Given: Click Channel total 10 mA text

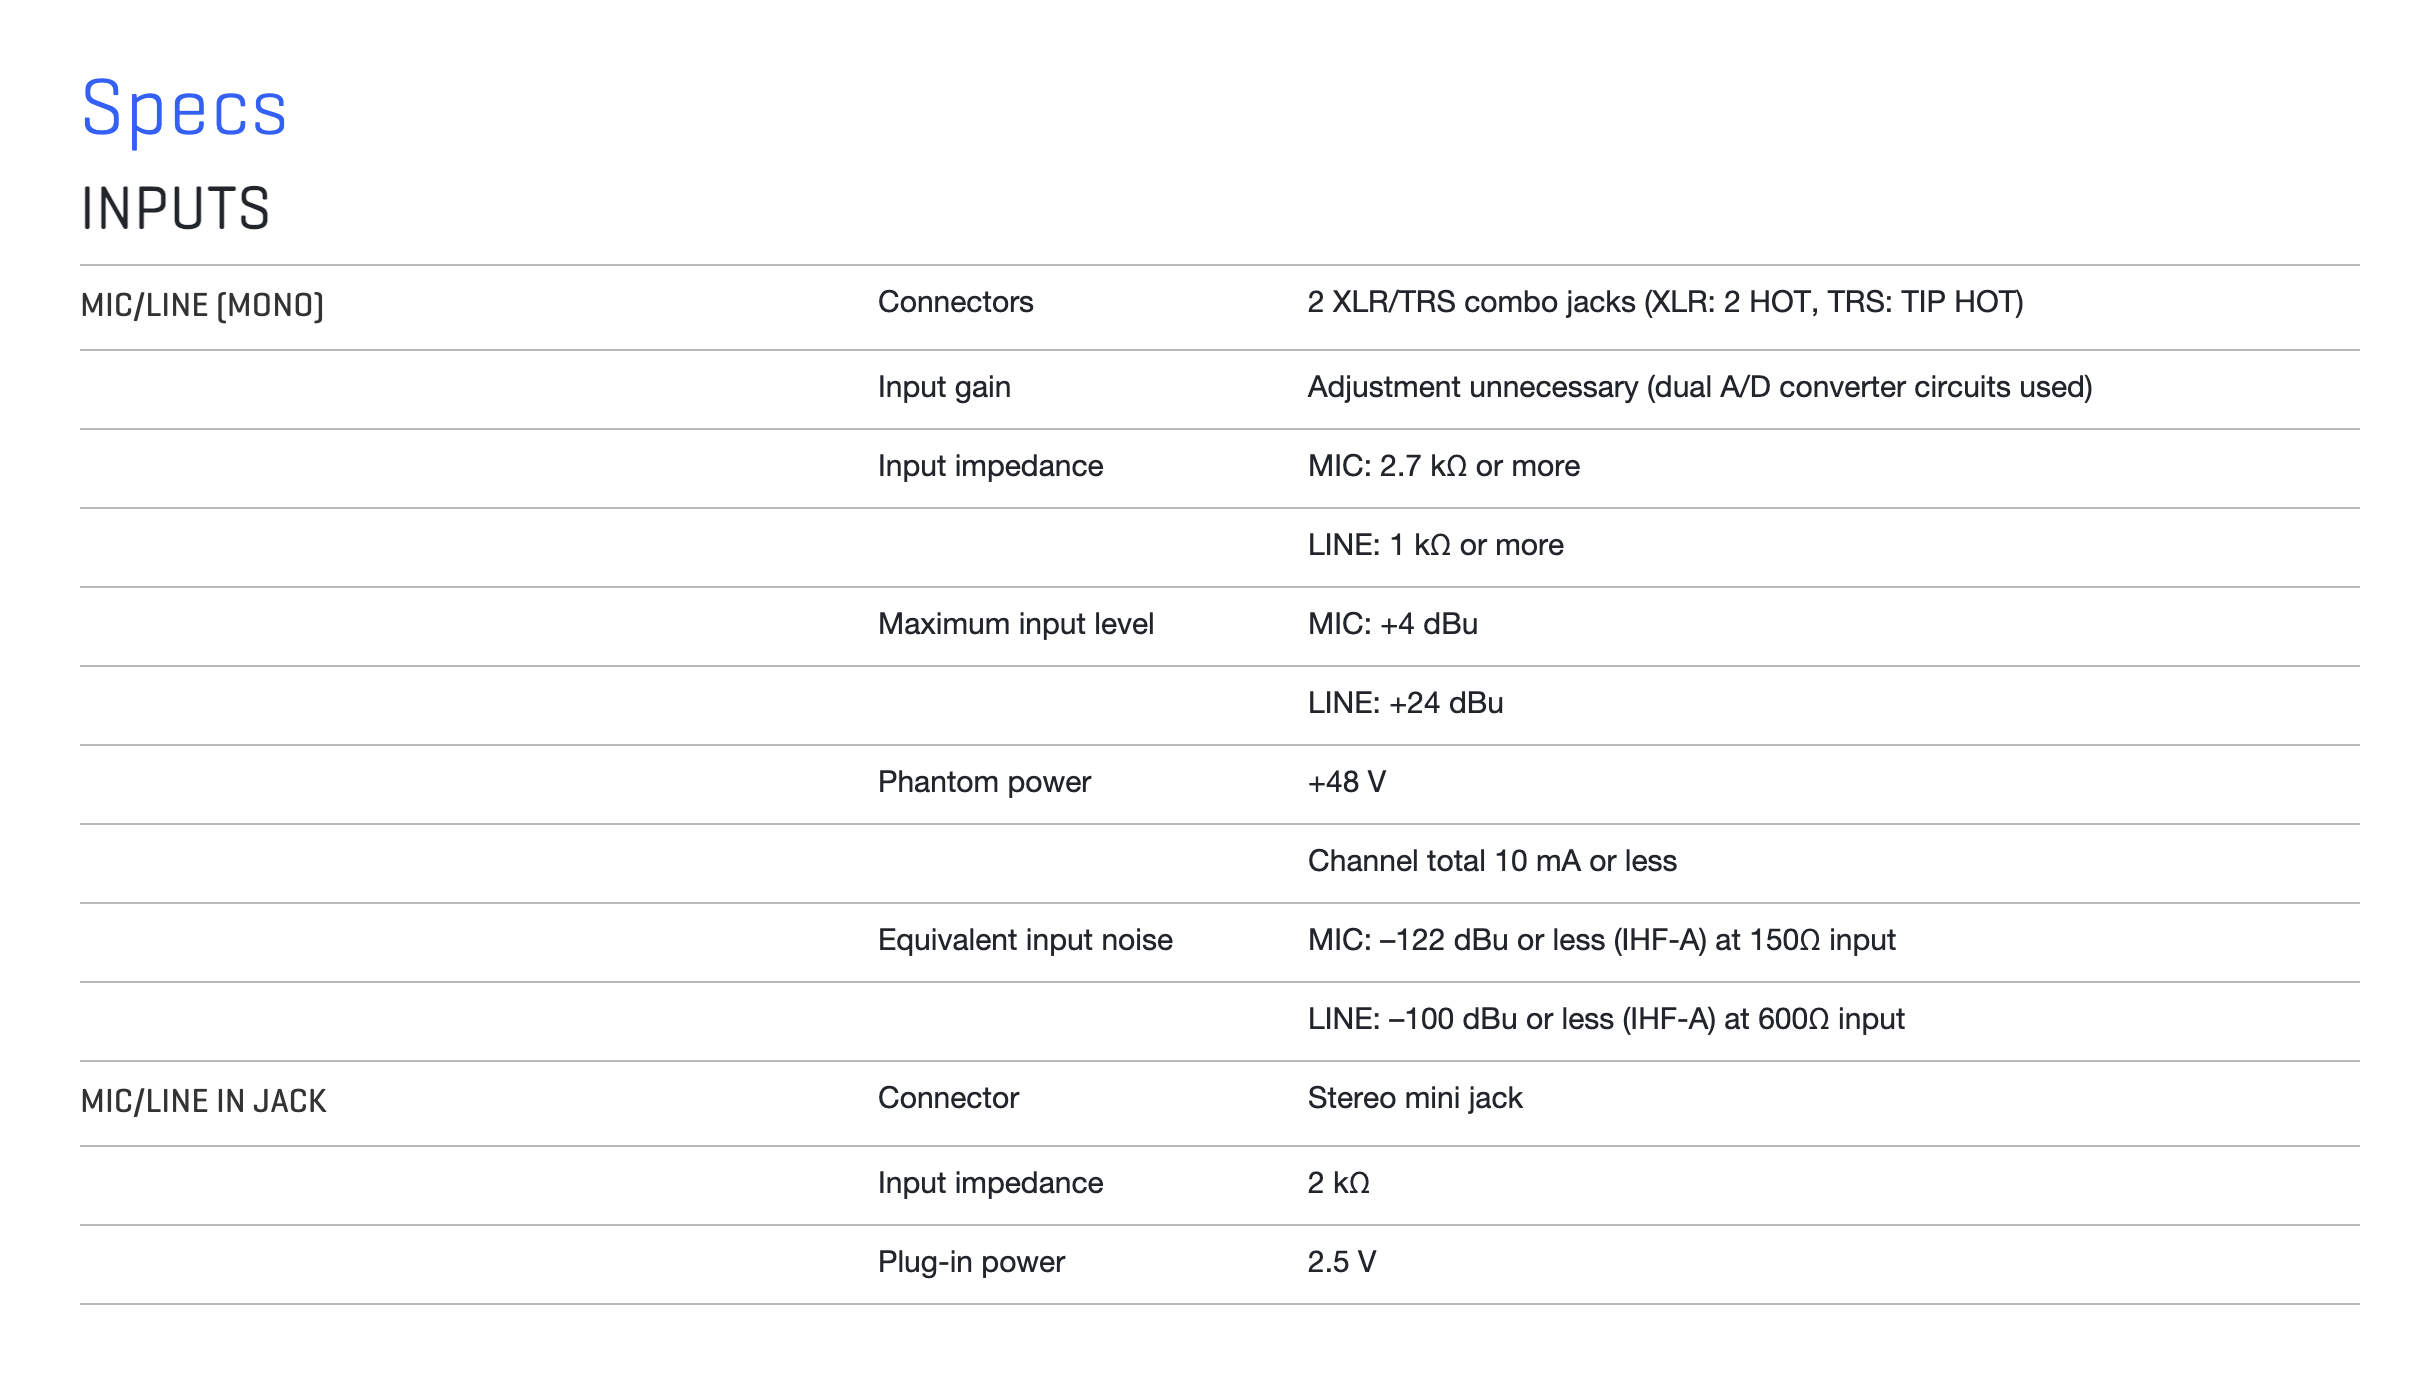Looking at the screenshot, I should coord(1492,861).
